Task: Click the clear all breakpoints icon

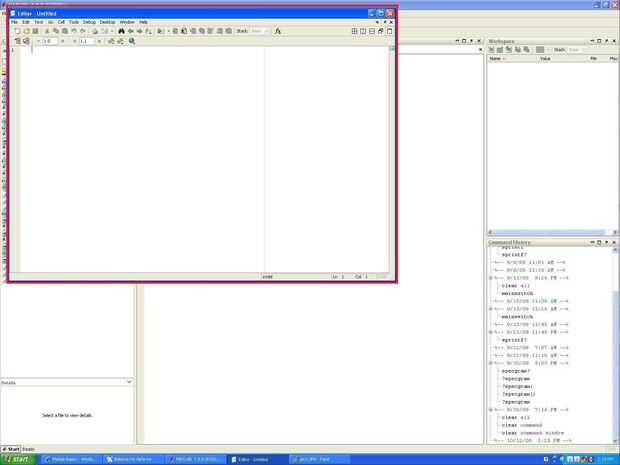Action: pyautogui.click(x=184, y=31)
